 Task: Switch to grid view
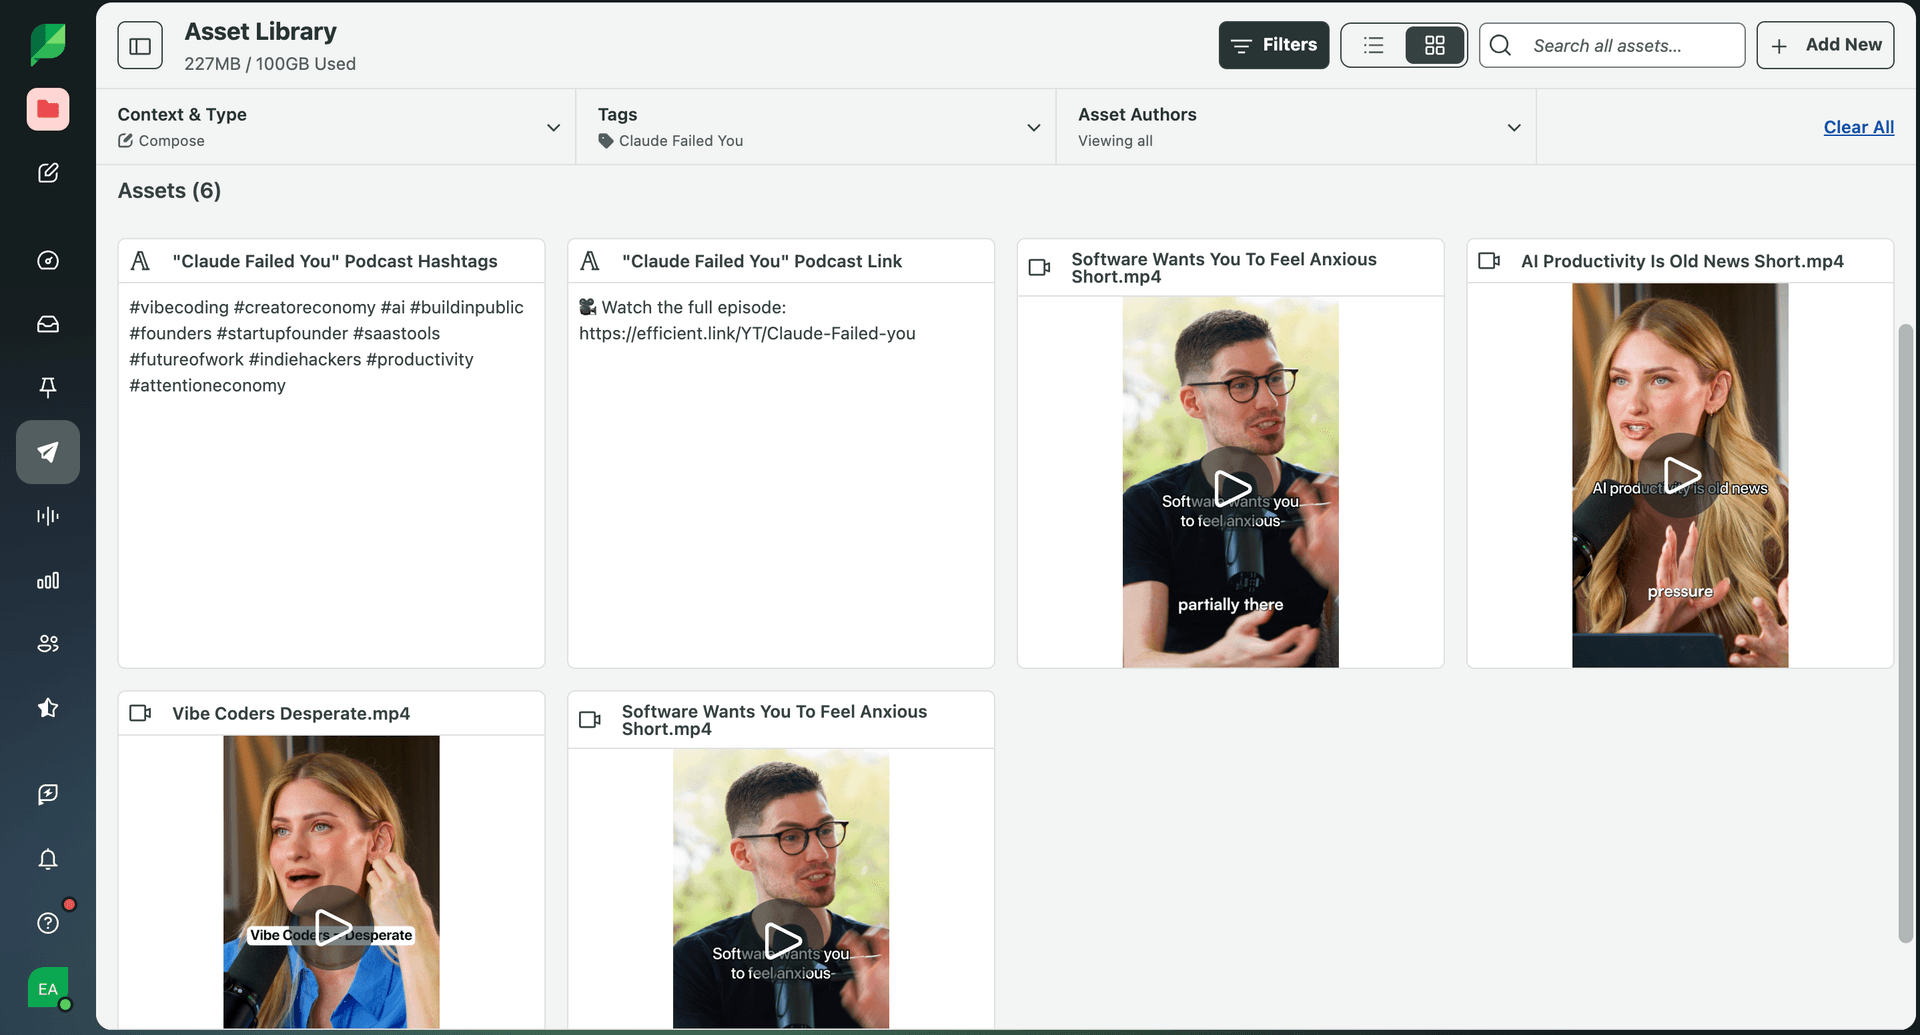click(x=1435, y=45)
